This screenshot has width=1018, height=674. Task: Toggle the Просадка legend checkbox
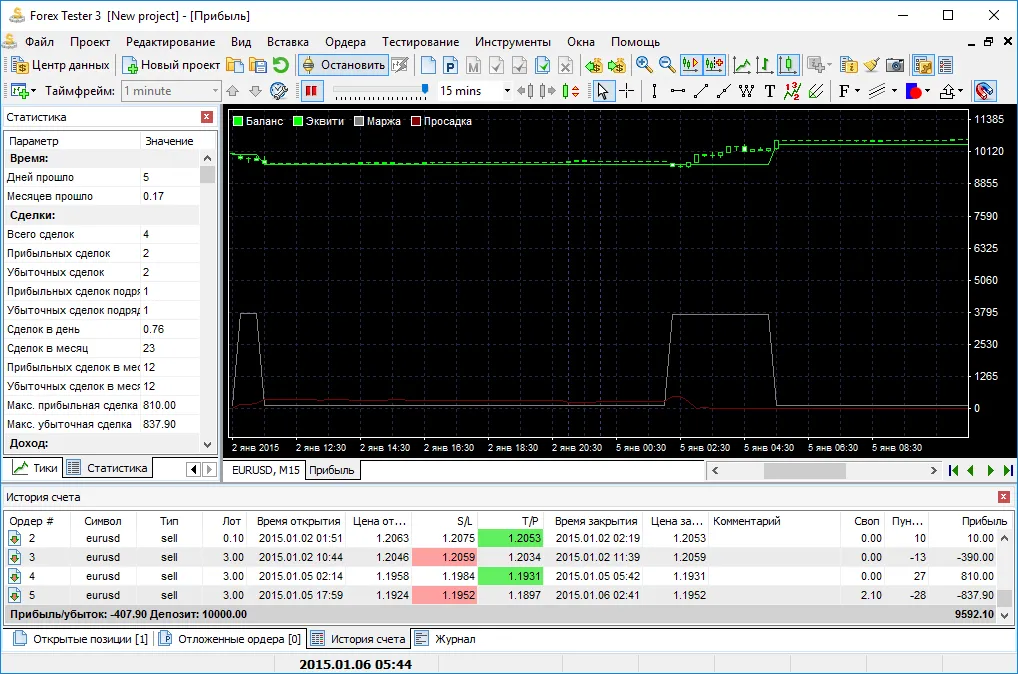[x=416, y=121]
